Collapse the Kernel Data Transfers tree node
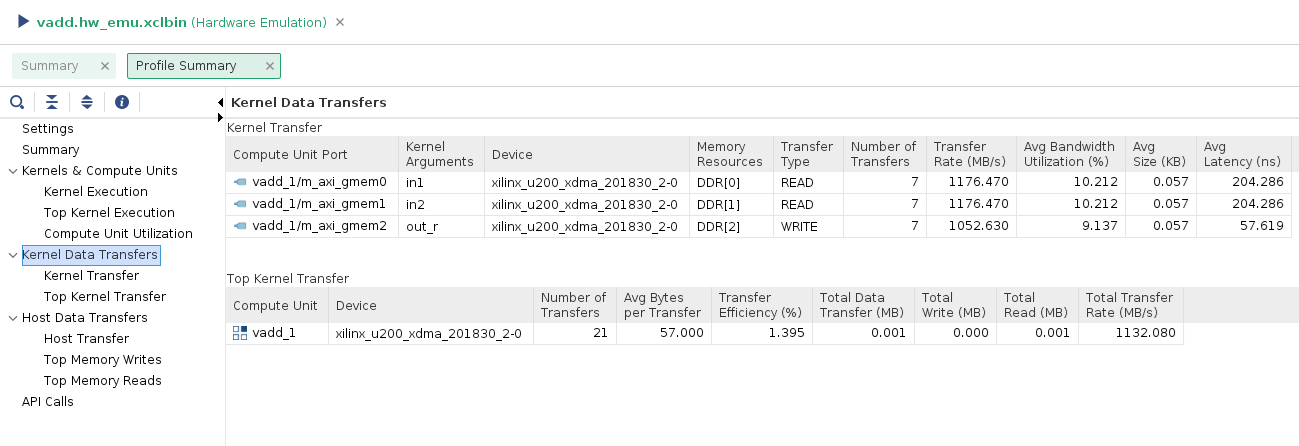The image size is (1299, 446). (x=12, y=255)
